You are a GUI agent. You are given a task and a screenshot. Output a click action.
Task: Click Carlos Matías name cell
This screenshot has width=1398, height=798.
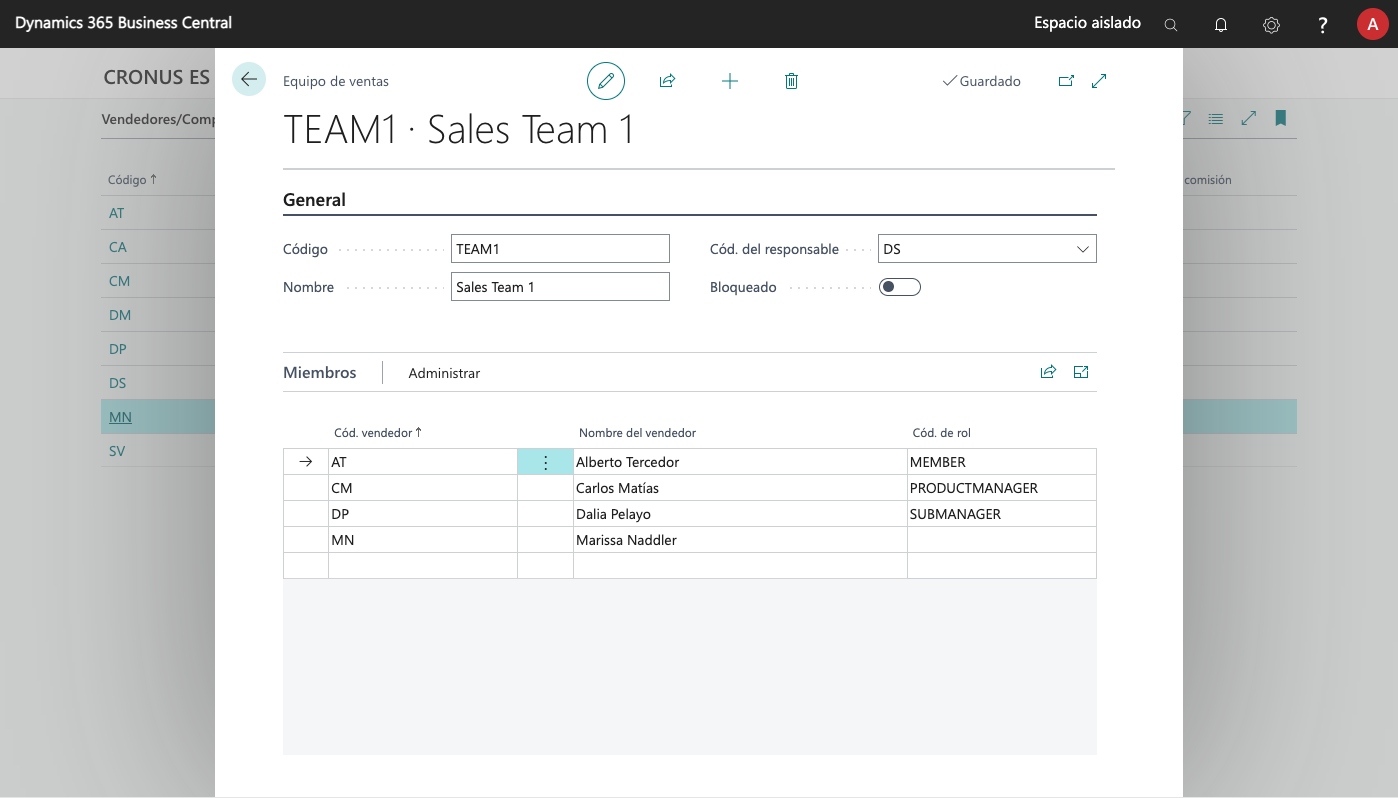740,488
